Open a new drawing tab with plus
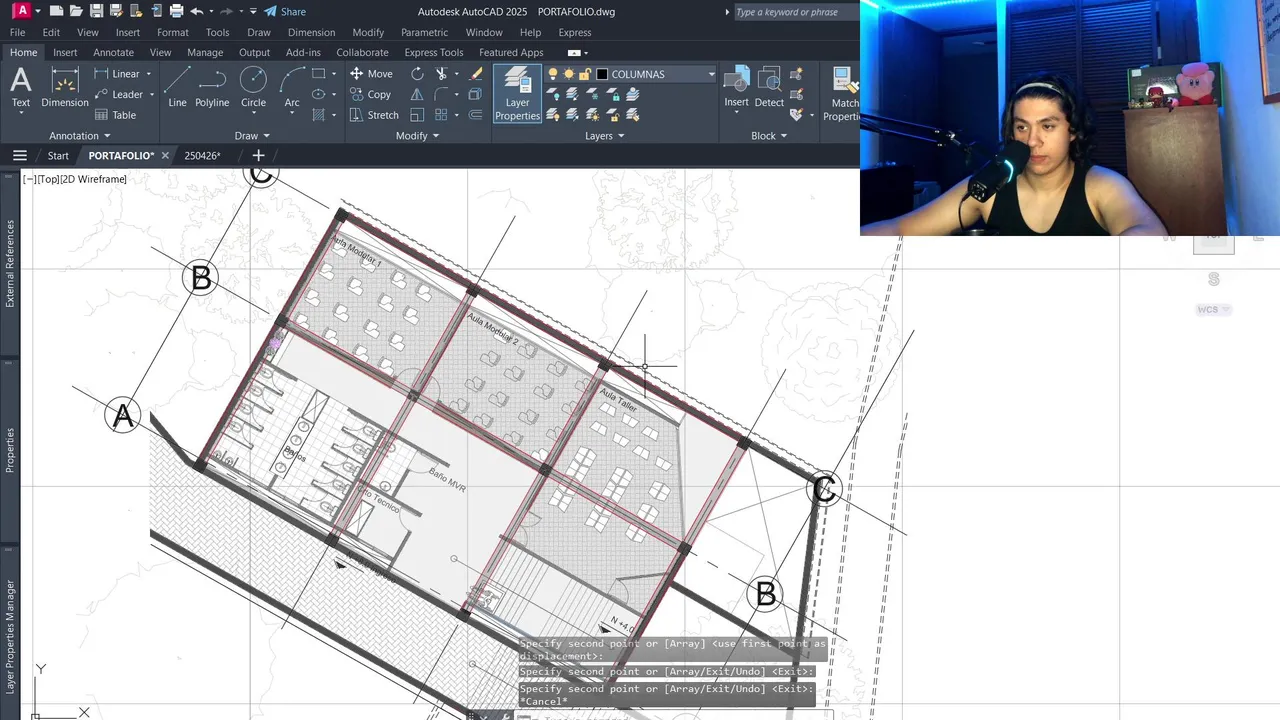 point(258,155)
